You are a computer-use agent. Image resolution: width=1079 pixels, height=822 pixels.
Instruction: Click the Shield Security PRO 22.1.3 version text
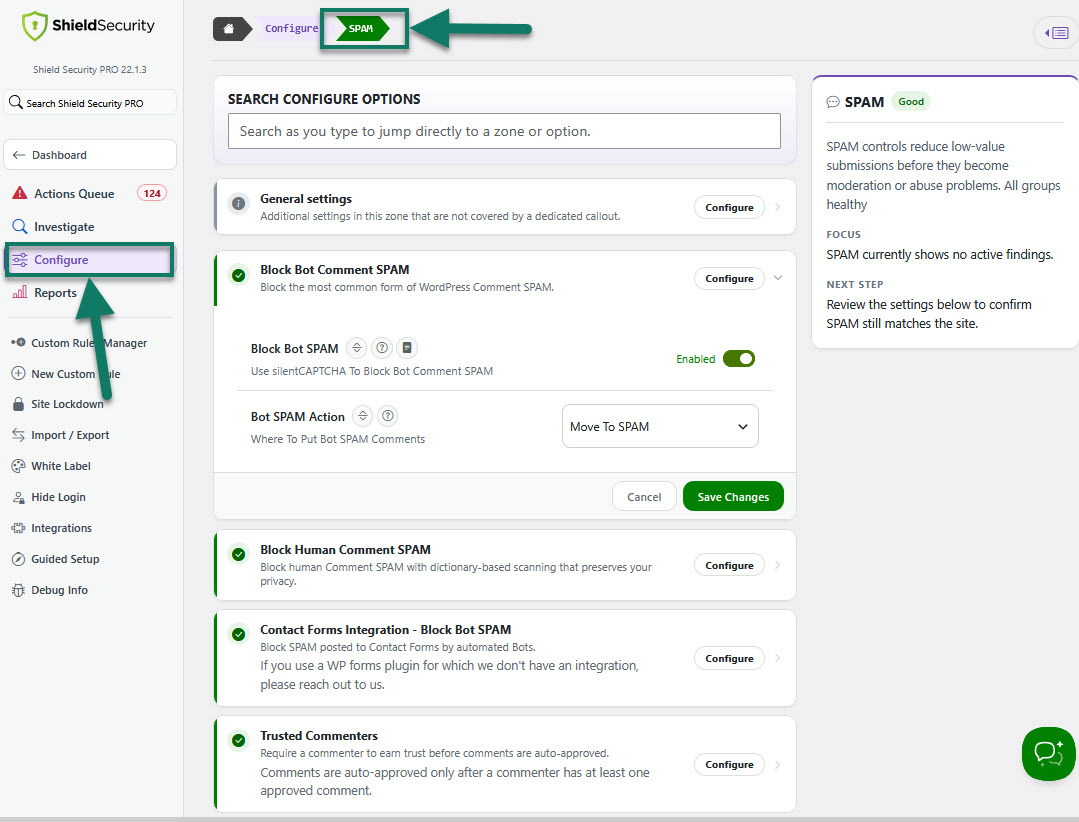89,69
